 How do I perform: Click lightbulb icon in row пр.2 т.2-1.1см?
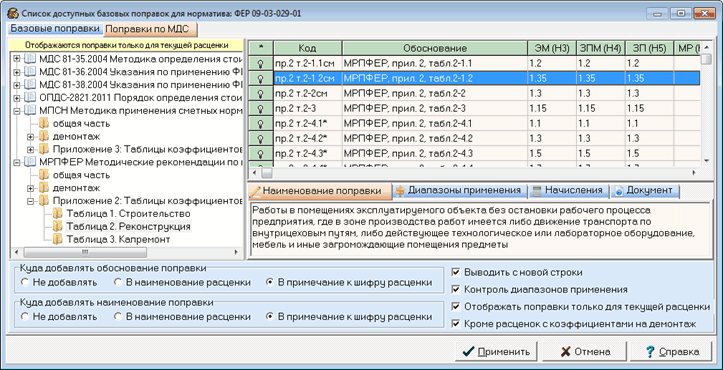pos(261,64)
